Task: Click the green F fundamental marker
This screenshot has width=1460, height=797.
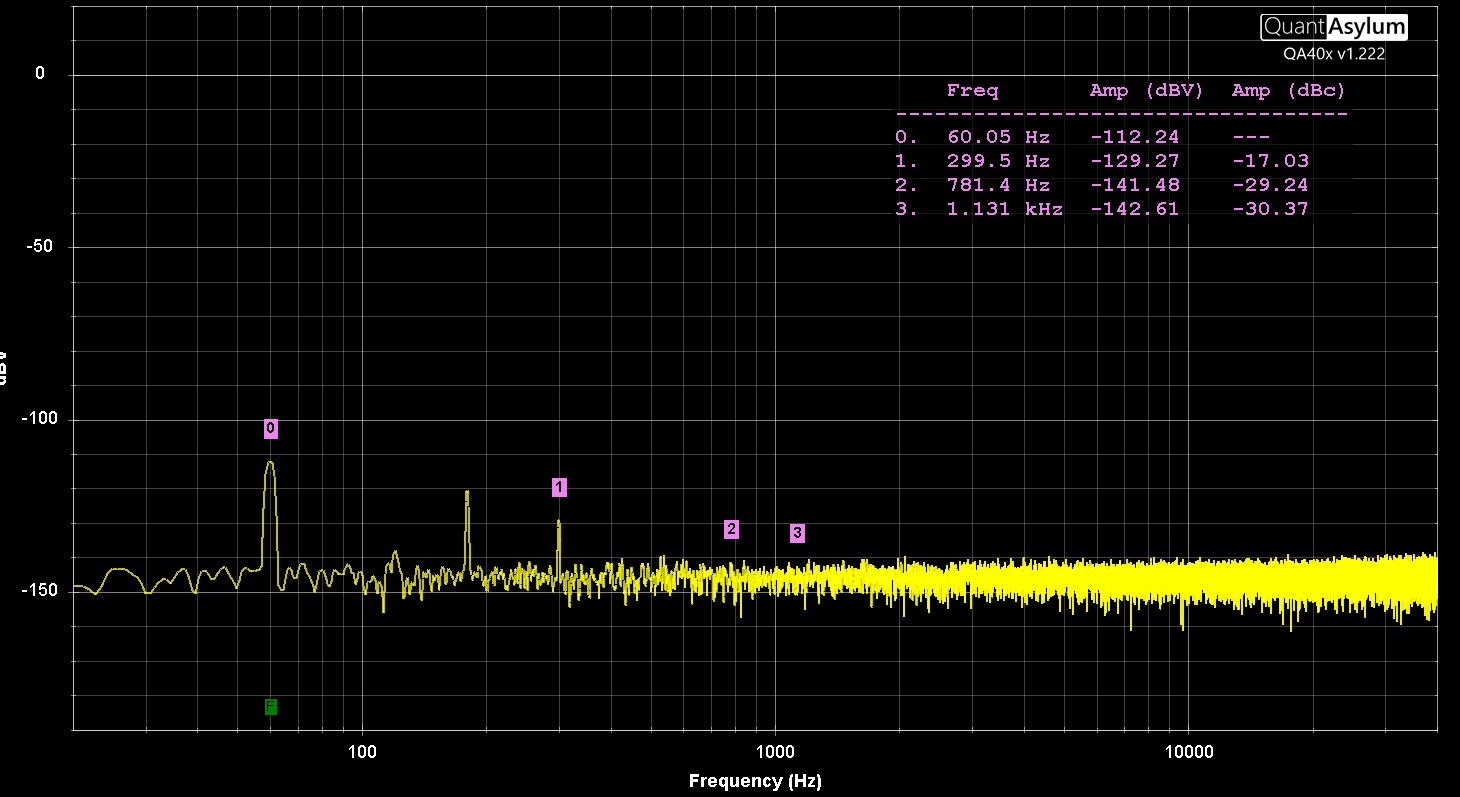Action: point(271,707)
